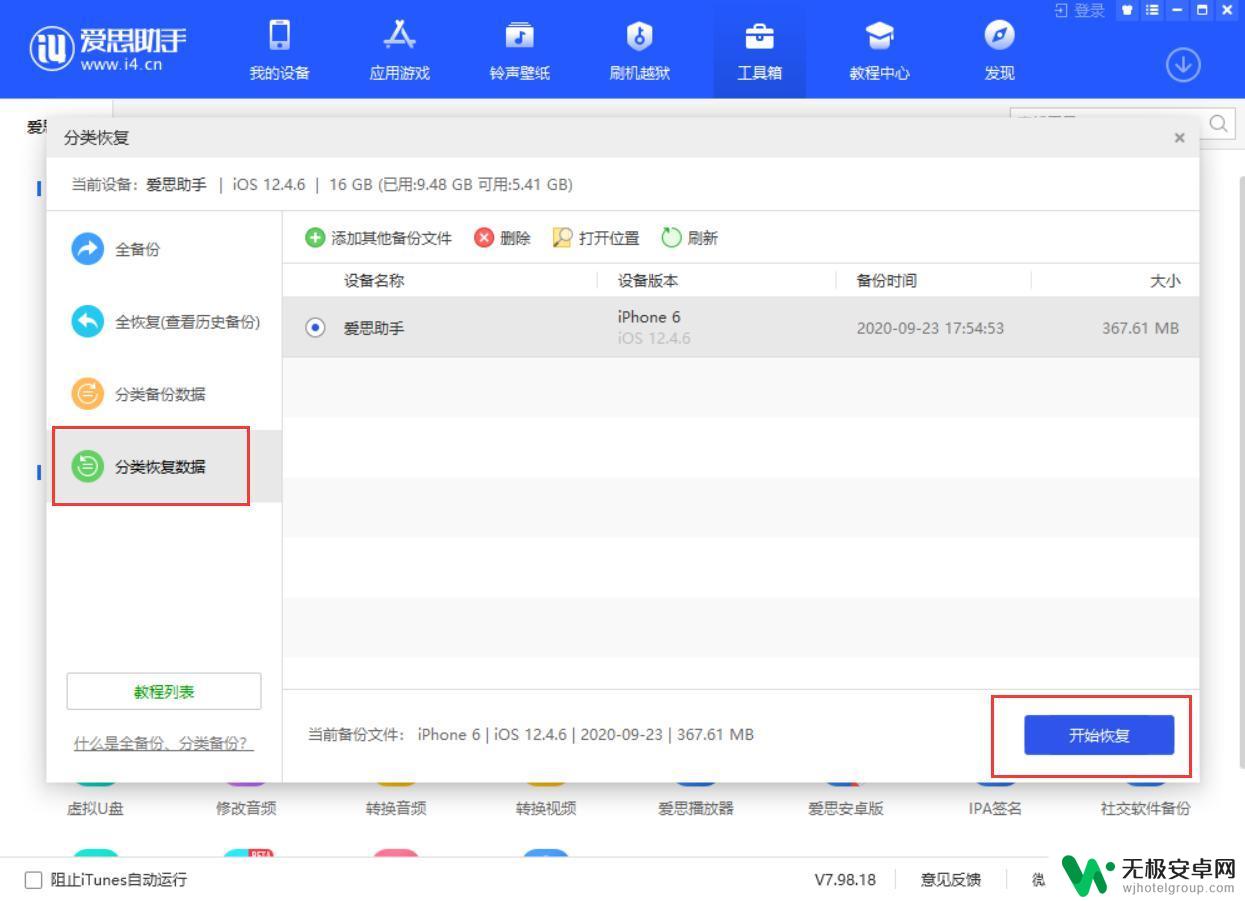Open the 转换音频 tool

(396, 808)
